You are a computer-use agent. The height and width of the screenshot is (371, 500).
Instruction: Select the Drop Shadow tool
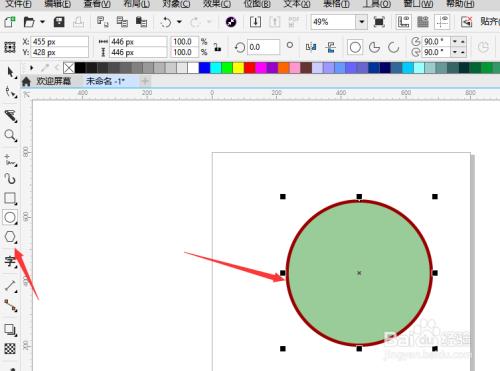(x=10, y=330)
